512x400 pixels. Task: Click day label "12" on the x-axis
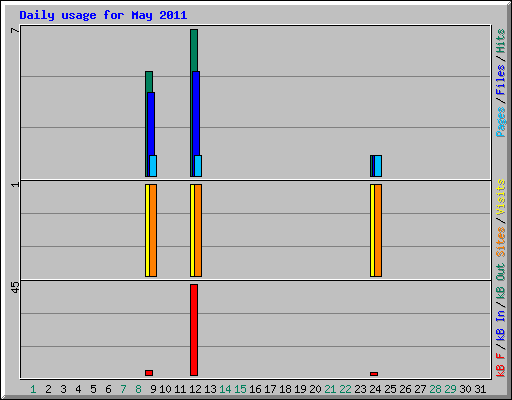(195, 389)
